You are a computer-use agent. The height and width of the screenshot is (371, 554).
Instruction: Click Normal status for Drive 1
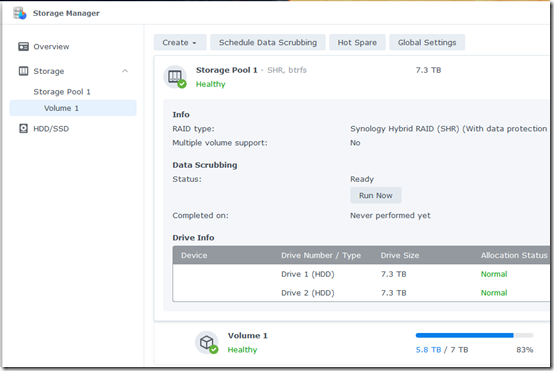[x=494, y=274]
